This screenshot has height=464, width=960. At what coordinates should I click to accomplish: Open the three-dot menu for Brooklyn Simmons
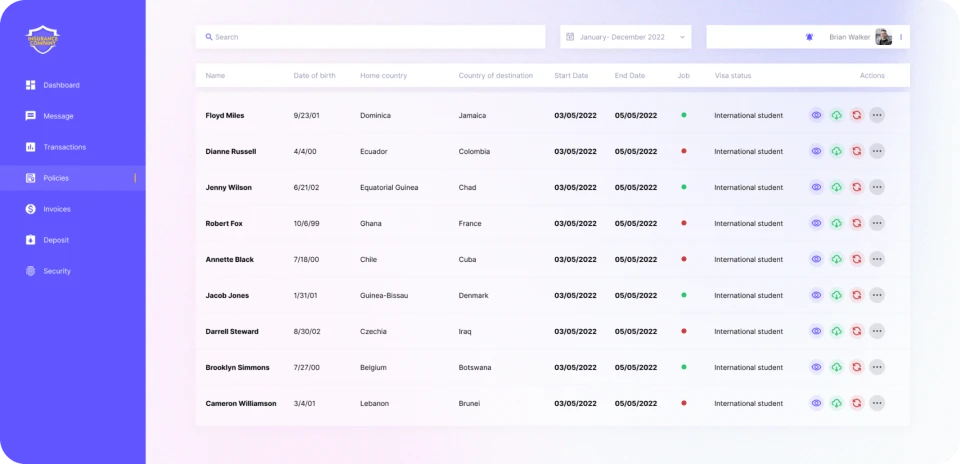(x=877, y=367)
